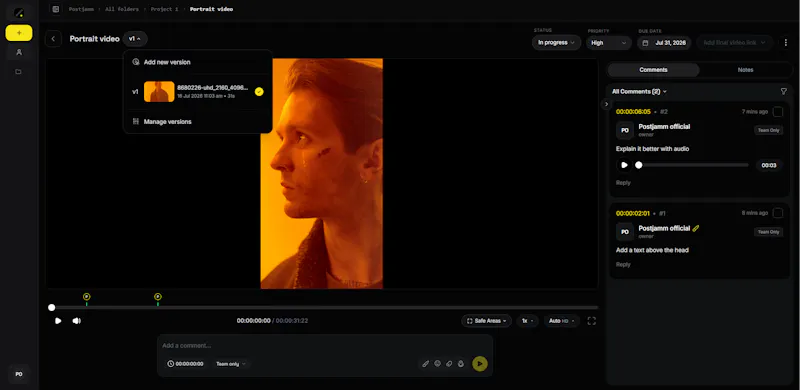Screen dimensions: 800x390
Task: Reply to the audio comment #2
Action: (623, 183)
